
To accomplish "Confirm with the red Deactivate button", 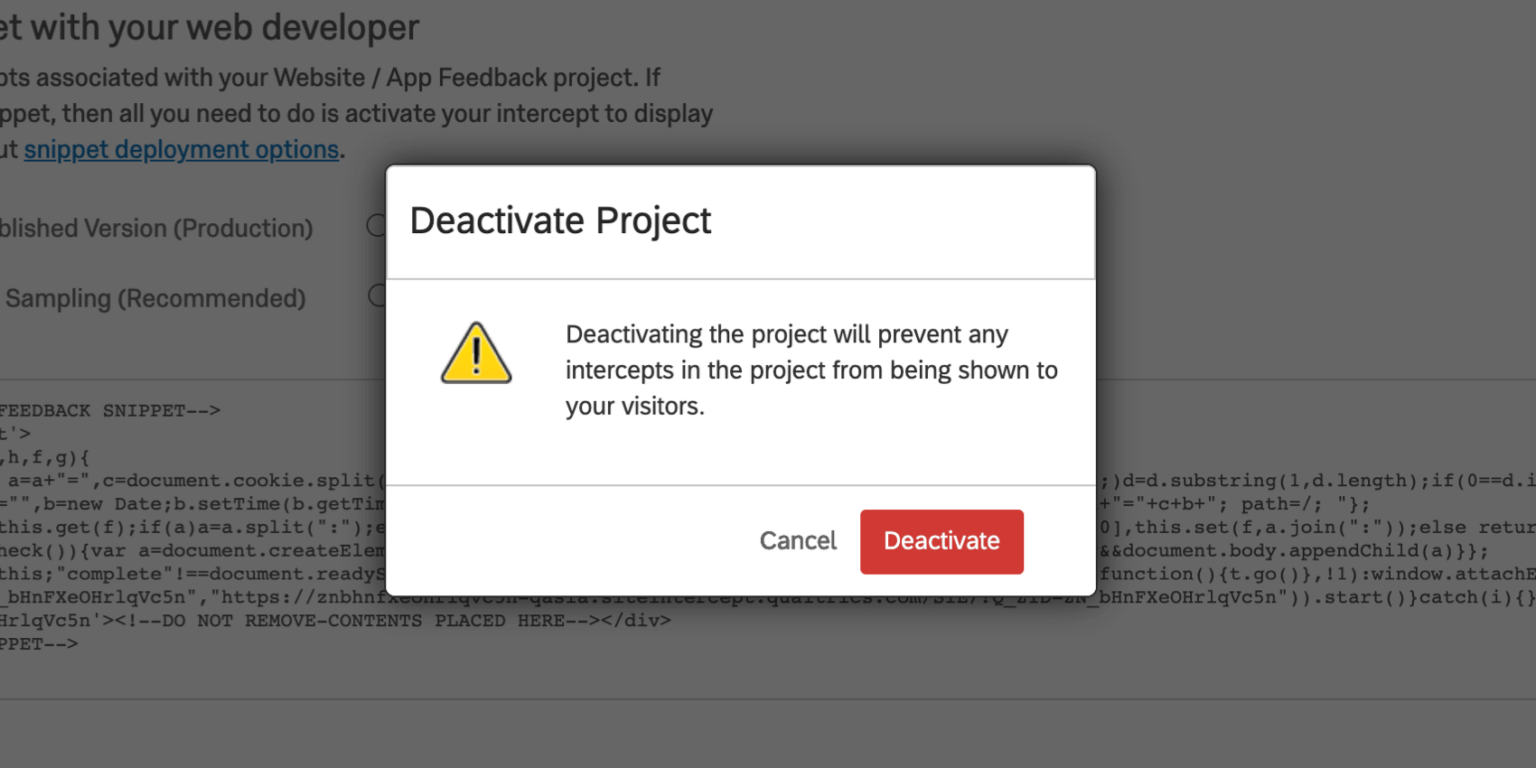I will (941, 541).
